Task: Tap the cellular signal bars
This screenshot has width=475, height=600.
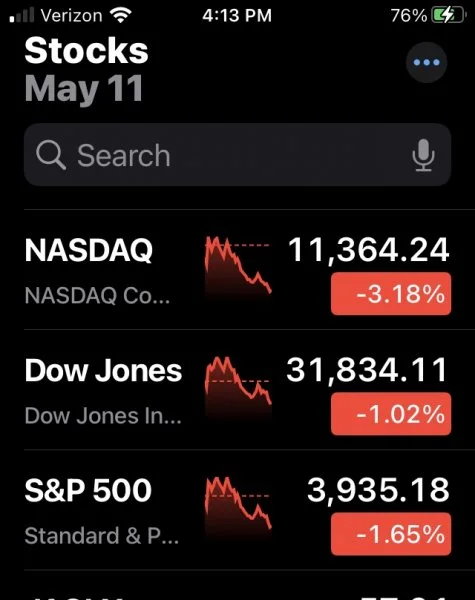Action: point(22,16)
